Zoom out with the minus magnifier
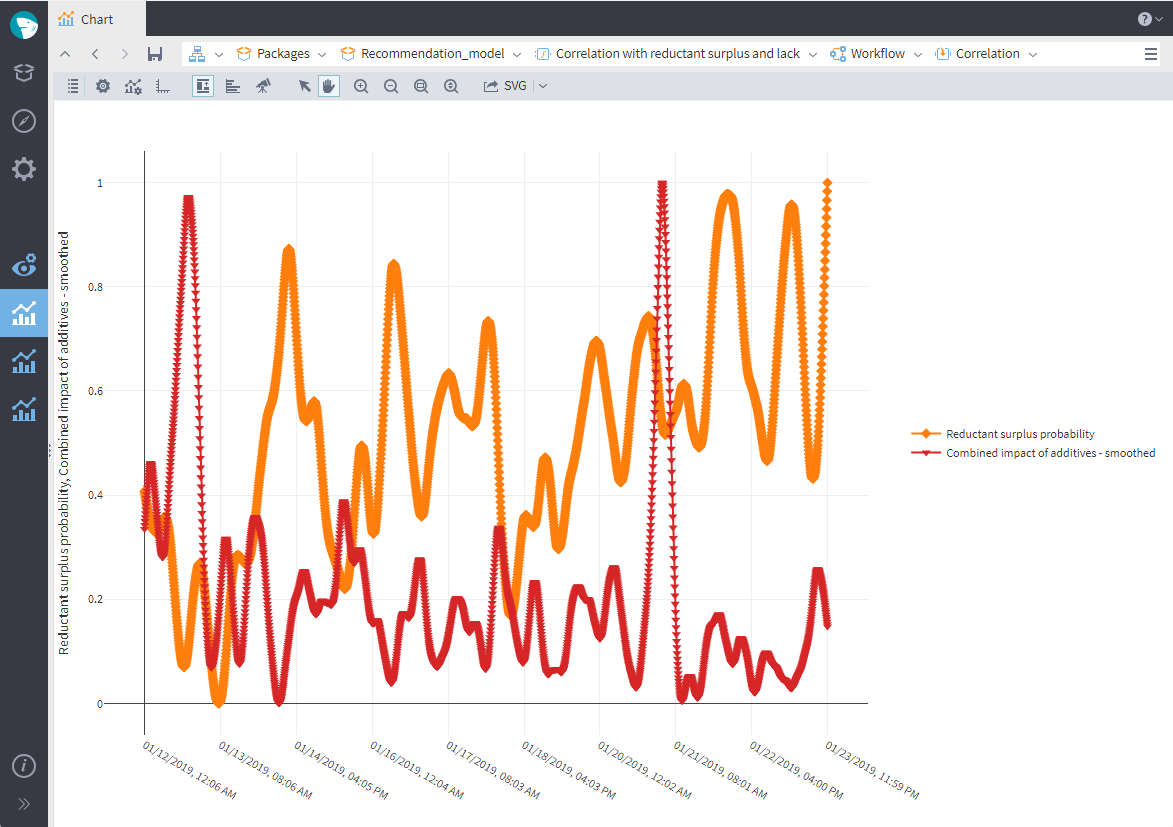 [391, 86]
